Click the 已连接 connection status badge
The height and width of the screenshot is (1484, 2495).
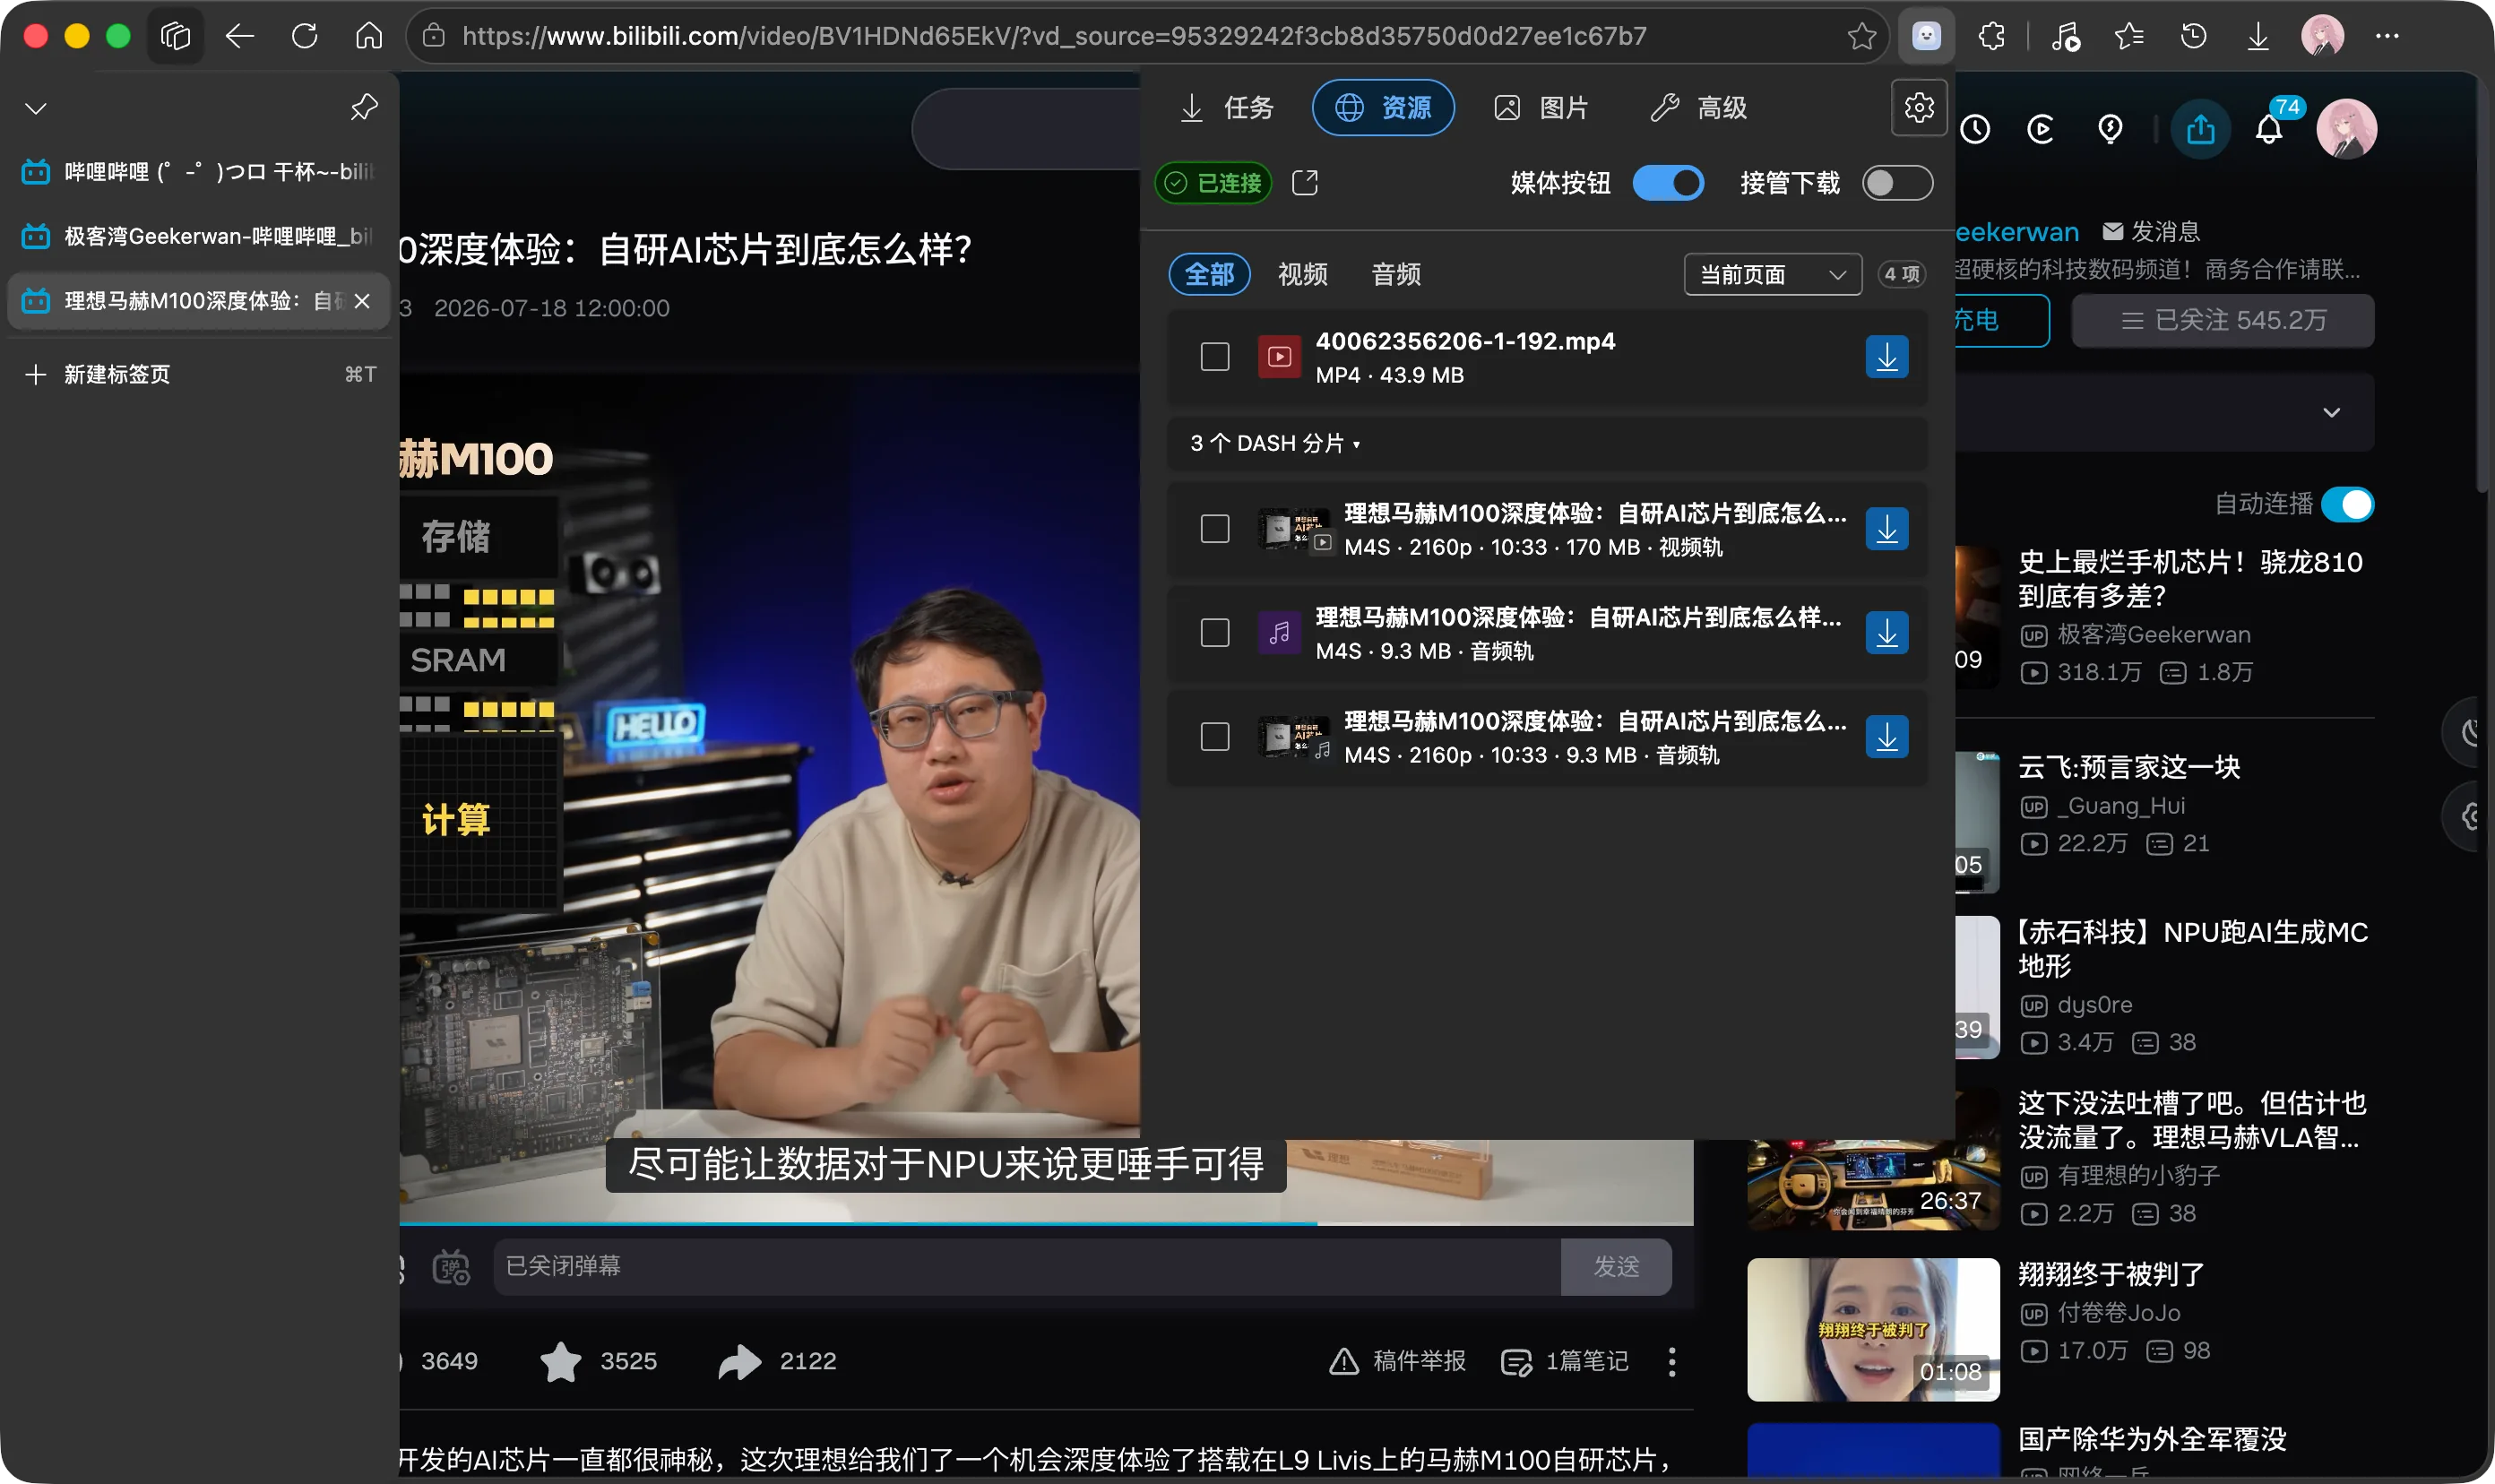click(1214, 183)
